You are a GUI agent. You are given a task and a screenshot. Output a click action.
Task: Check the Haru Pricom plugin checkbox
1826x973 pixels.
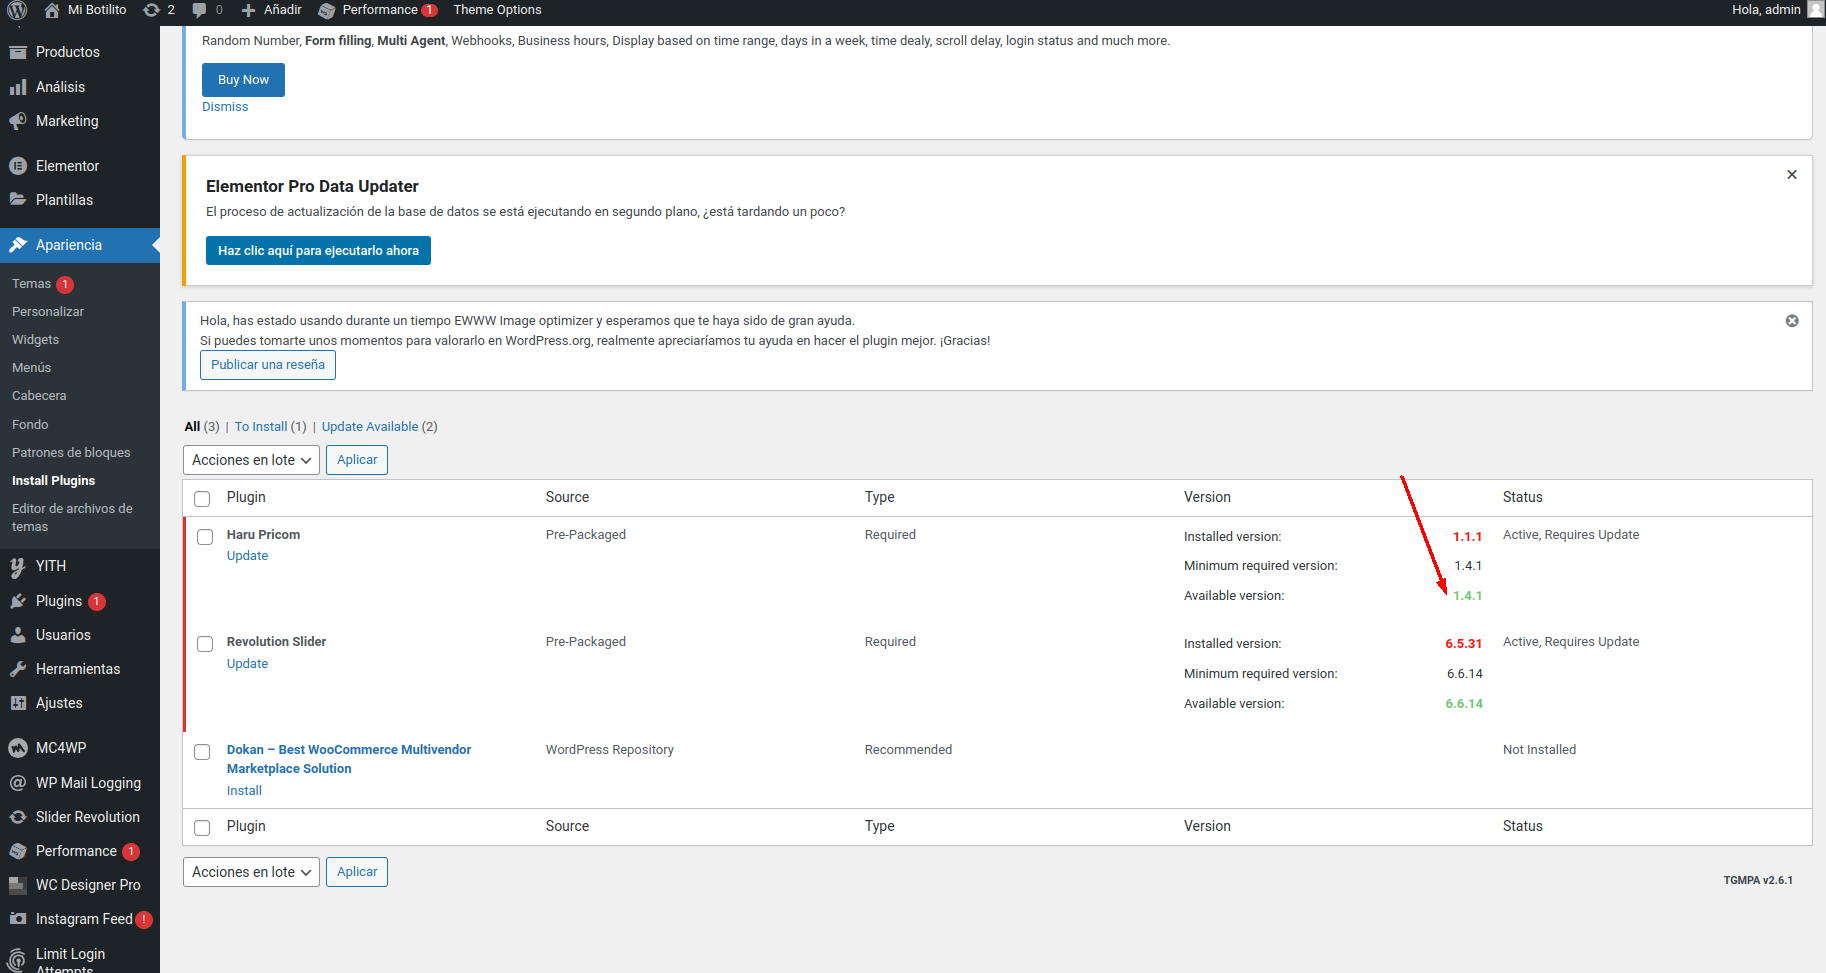click(x=205, y=537)
